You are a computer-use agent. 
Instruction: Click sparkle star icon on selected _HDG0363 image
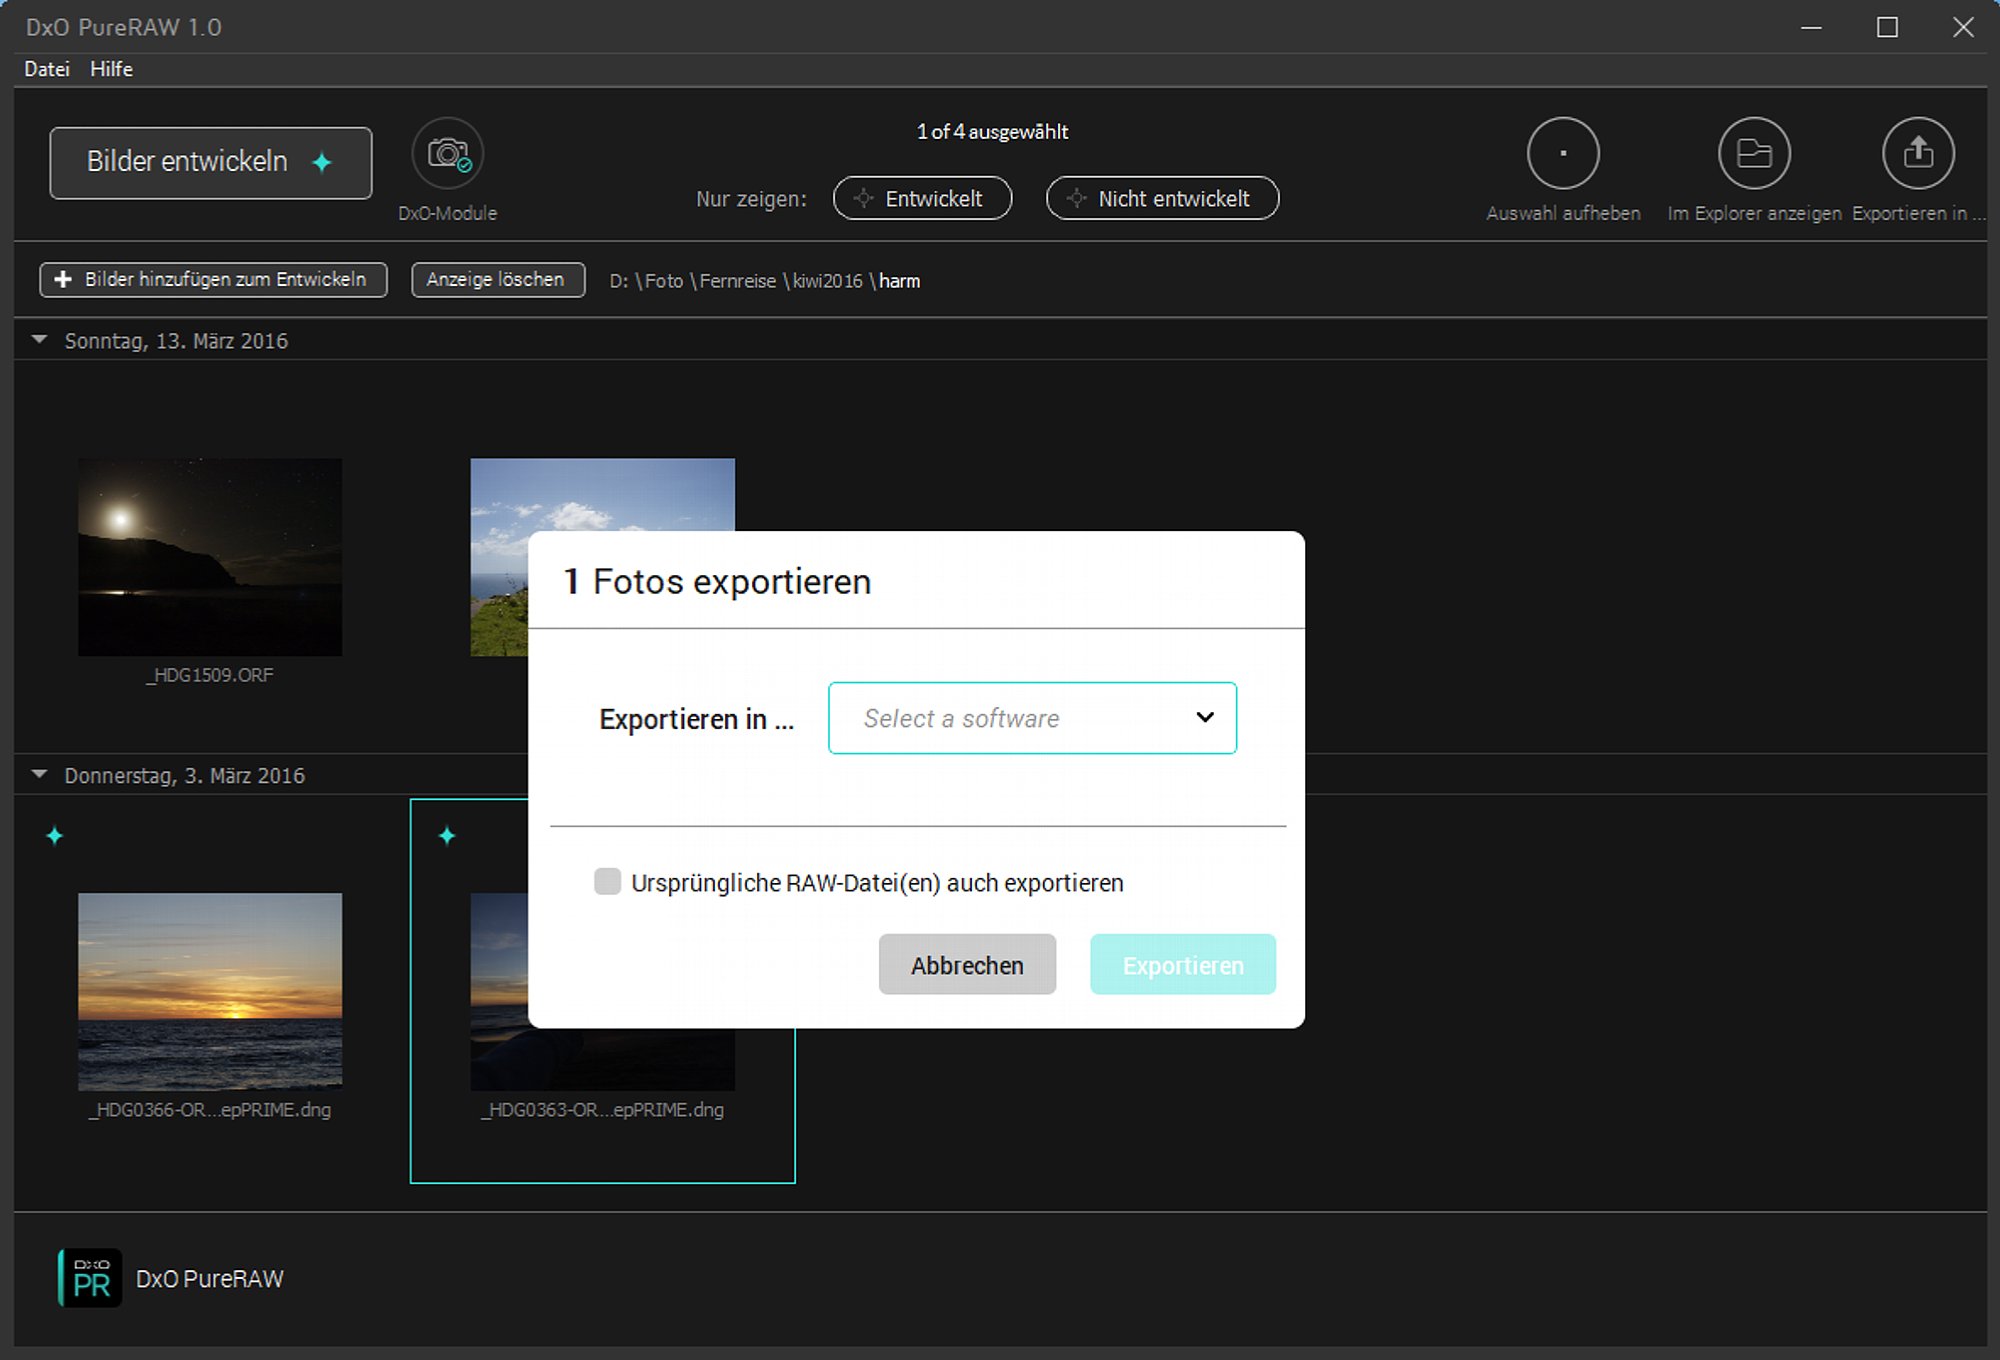point(447,836)
